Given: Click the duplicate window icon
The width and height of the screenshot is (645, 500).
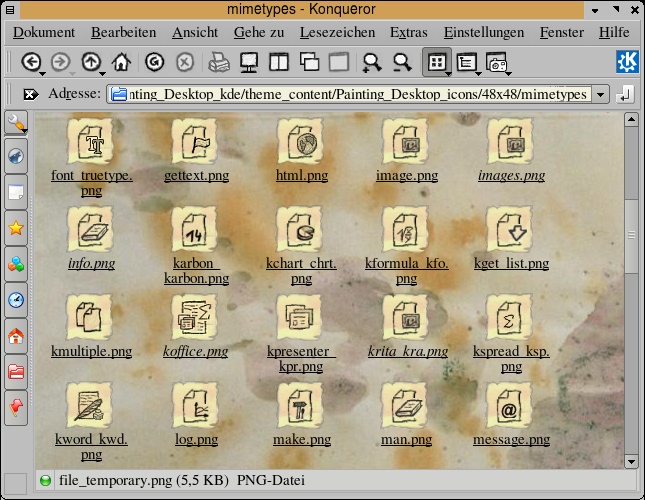Looking at the screenshot, I should (309, 62).
